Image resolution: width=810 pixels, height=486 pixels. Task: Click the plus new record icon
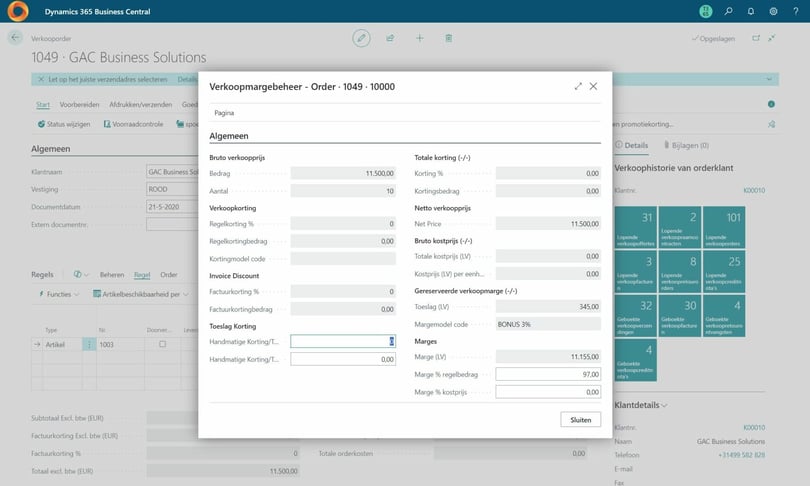(419, 38)
